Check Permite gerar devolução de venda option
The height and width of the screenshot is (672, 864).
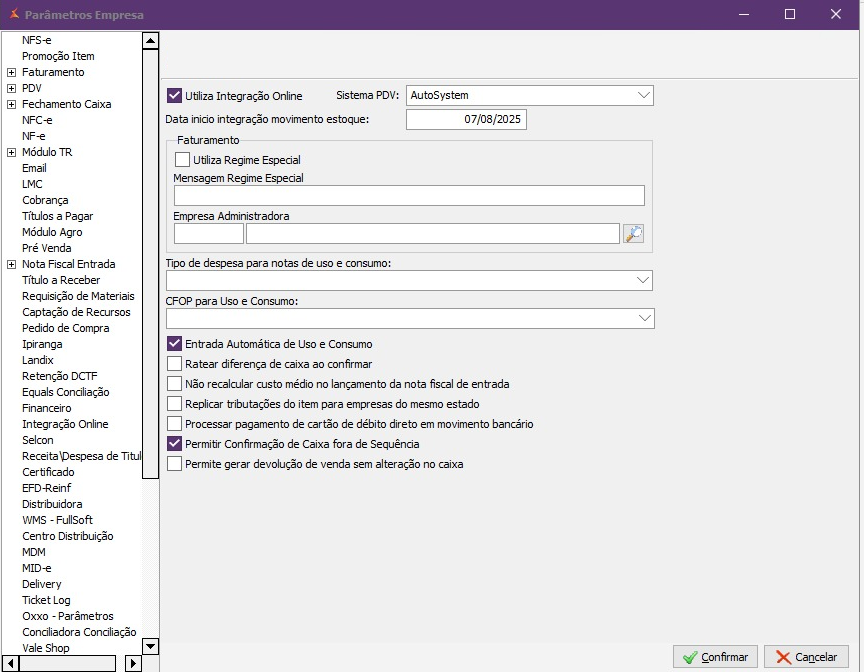point(174,464)
